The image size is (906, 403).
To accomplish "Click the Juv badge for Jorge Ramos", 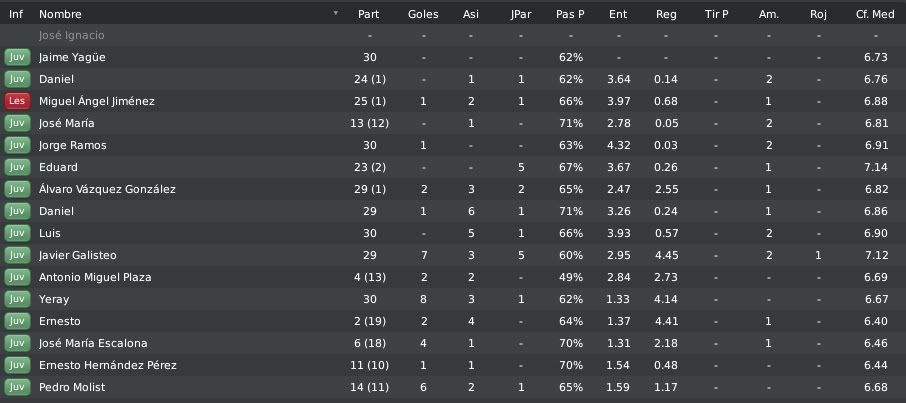I will (17, 145).
